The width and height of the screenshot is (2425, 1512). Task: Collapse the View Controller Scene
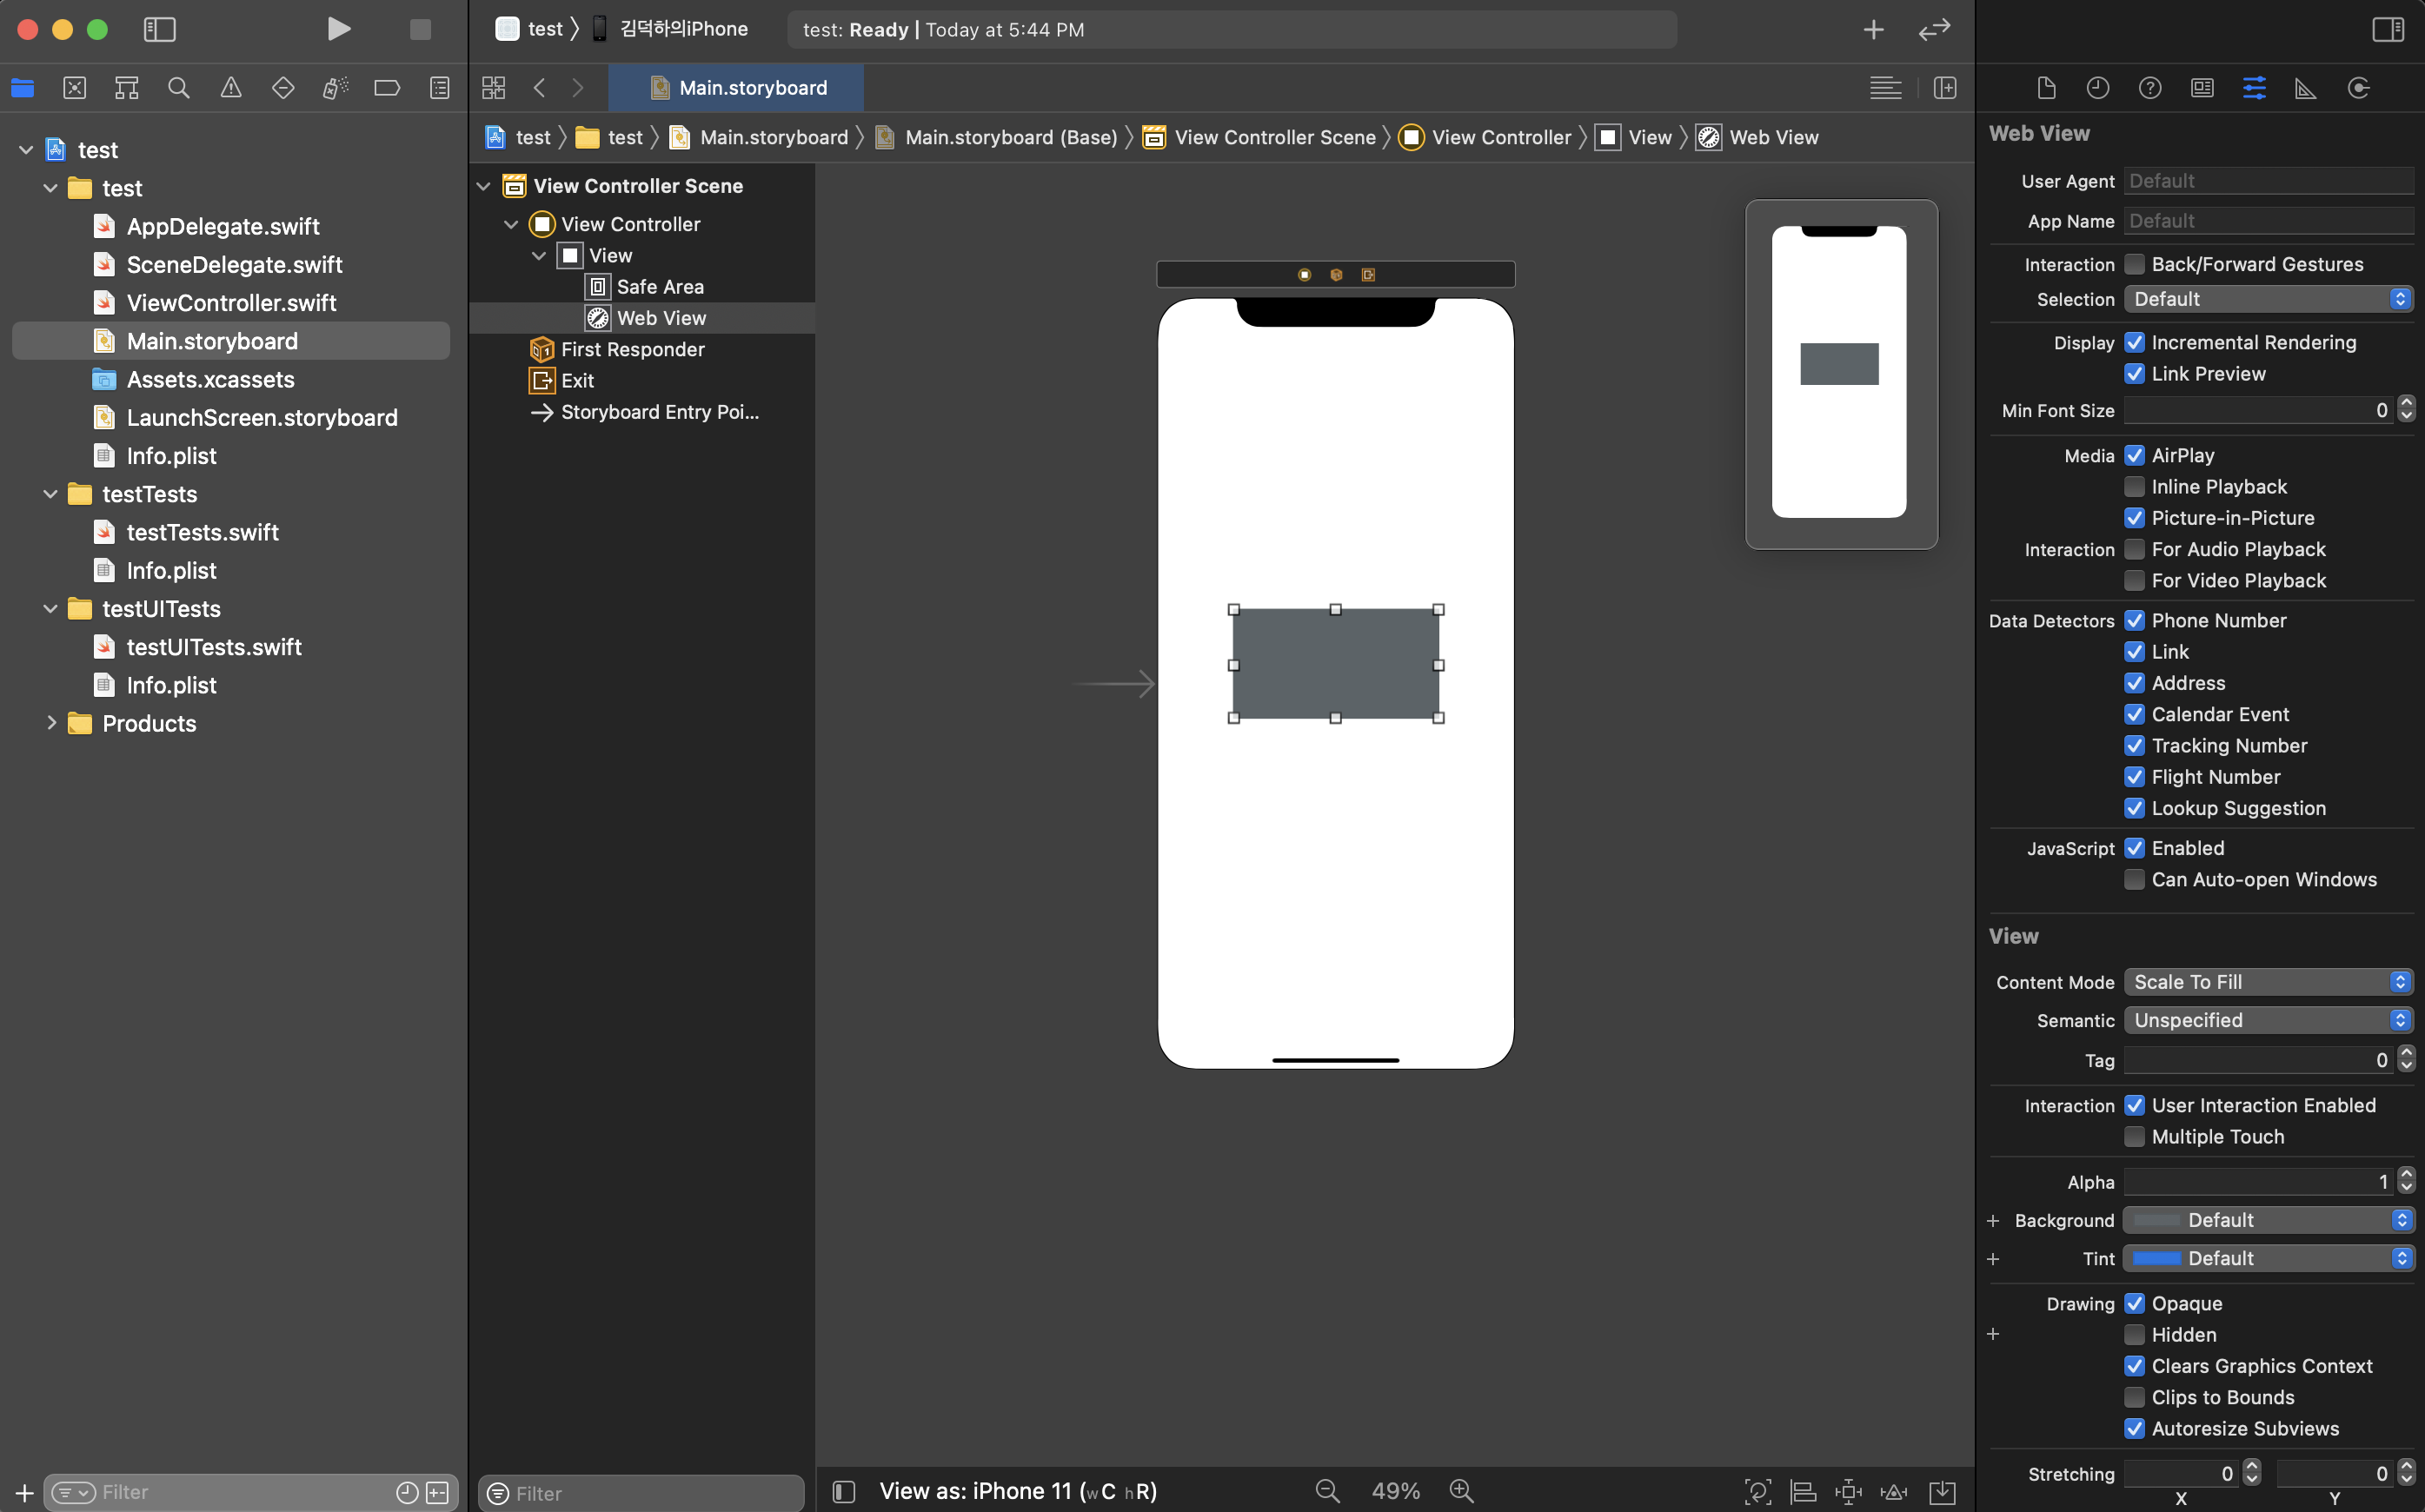coord(484,186)
